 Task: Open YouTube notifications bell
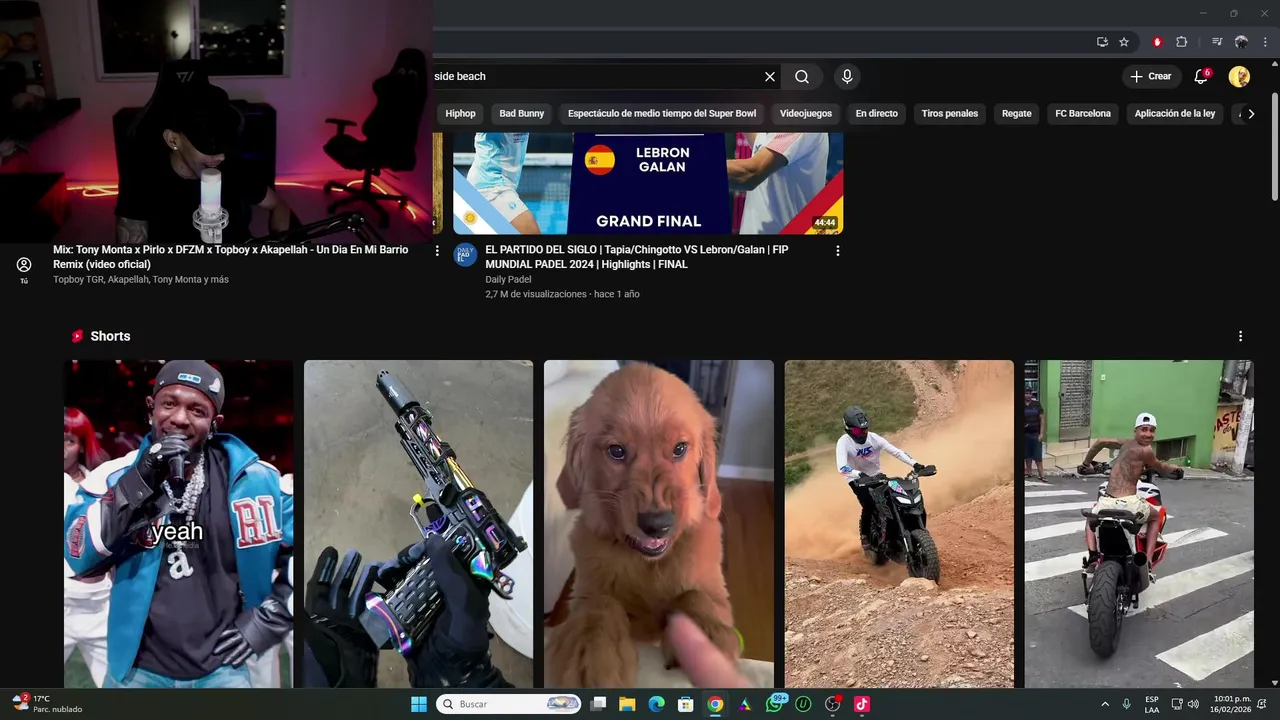[1201, 77]
